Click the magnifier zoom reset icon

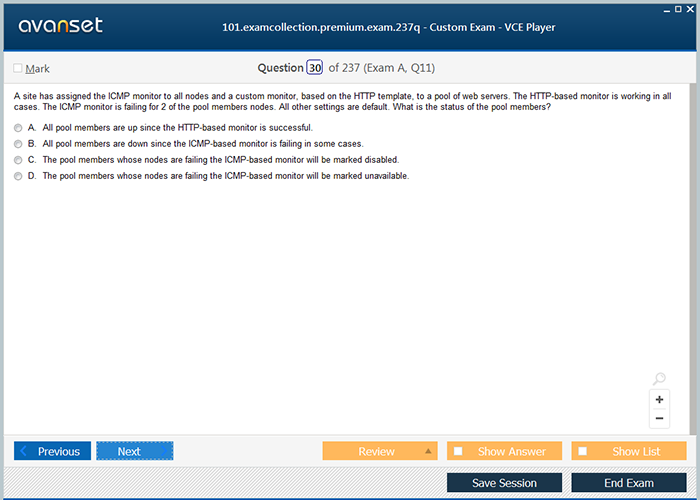[x=659, y=379]
